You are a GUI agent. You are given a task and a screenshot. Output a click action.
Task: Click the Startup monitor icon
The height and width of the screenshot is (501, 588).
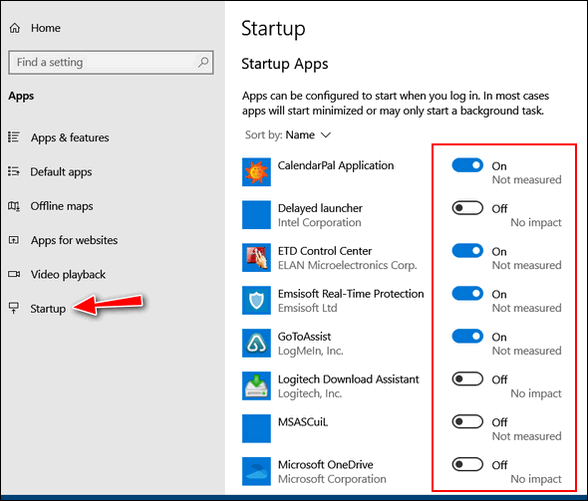[14, 308]
